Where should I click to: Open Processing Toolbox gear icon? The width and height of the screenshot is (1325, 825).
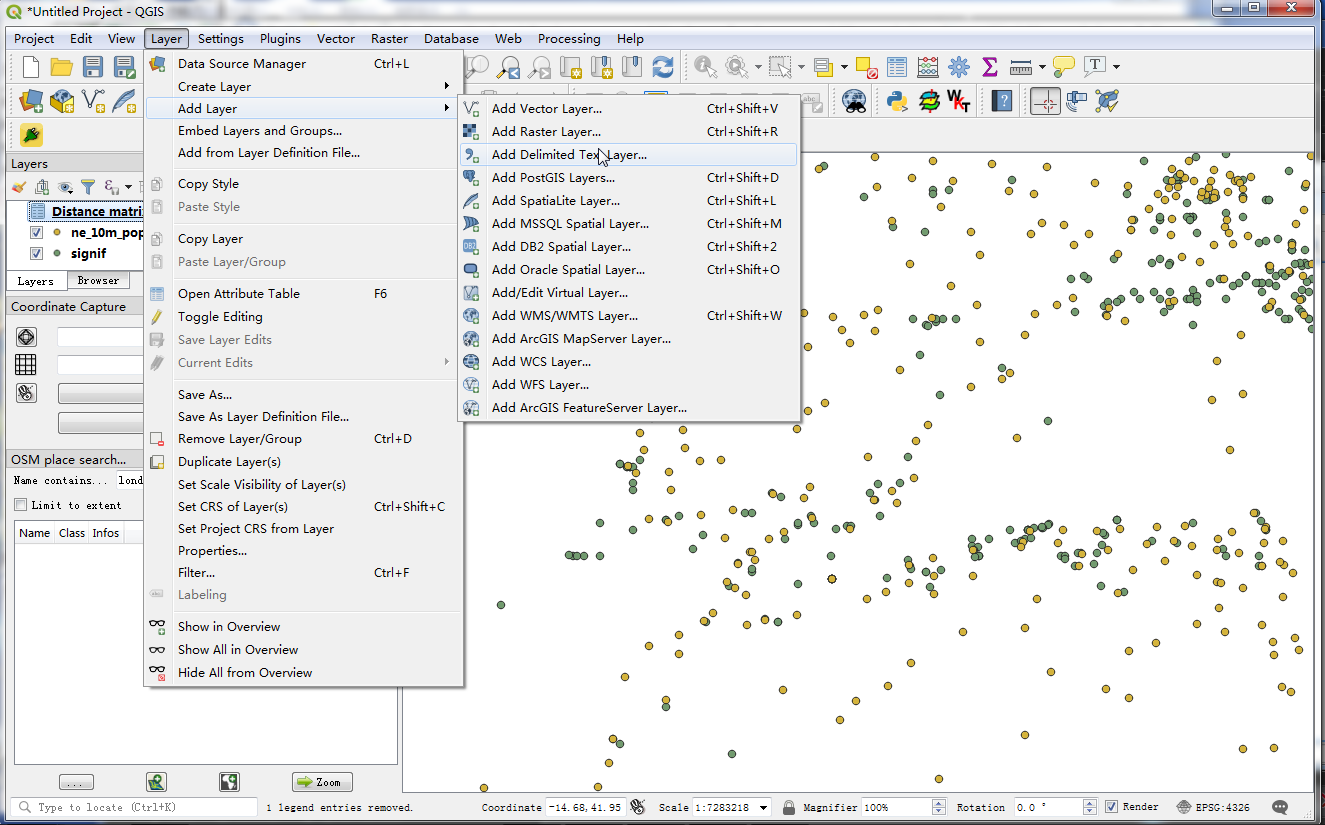tap(959, 67)
